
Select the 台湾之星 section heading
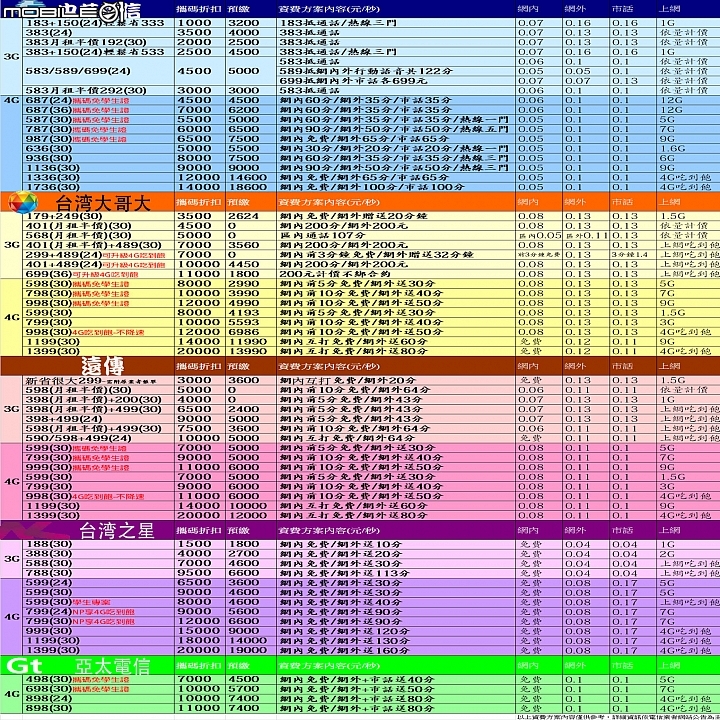(117, 531)
